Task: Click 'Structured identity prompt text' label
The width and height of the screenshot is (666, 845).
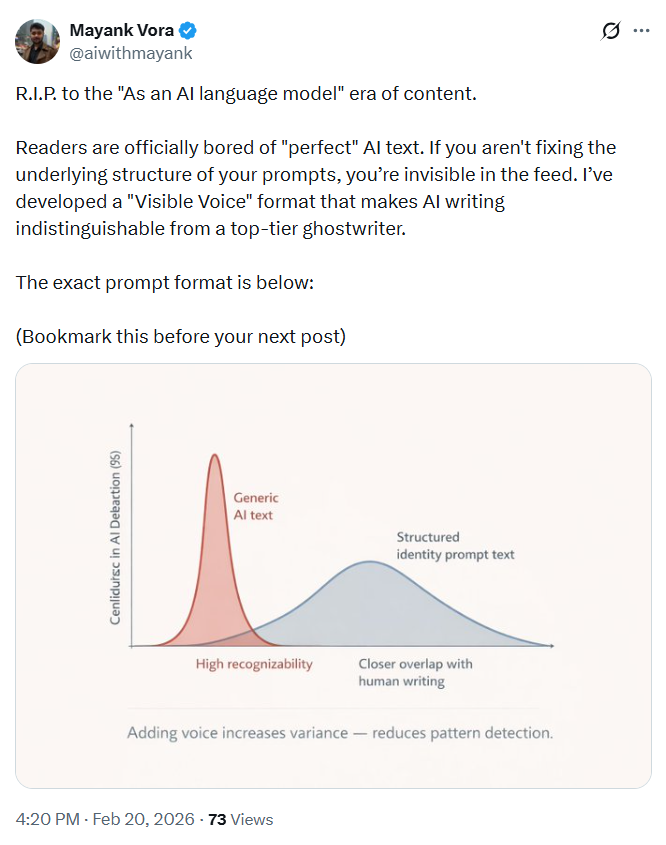Action: (455, 546)
